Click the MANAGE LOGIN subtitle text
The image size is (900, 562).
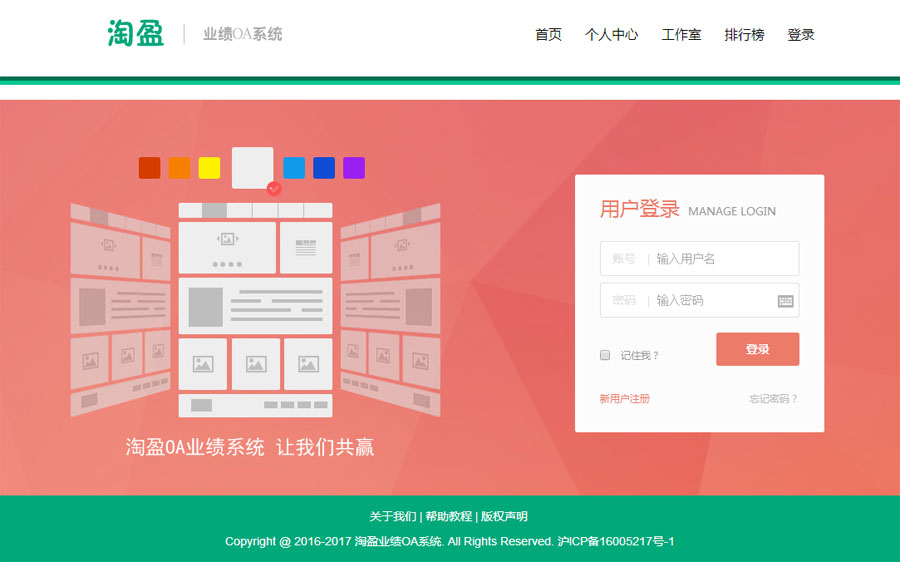point(732,211)
